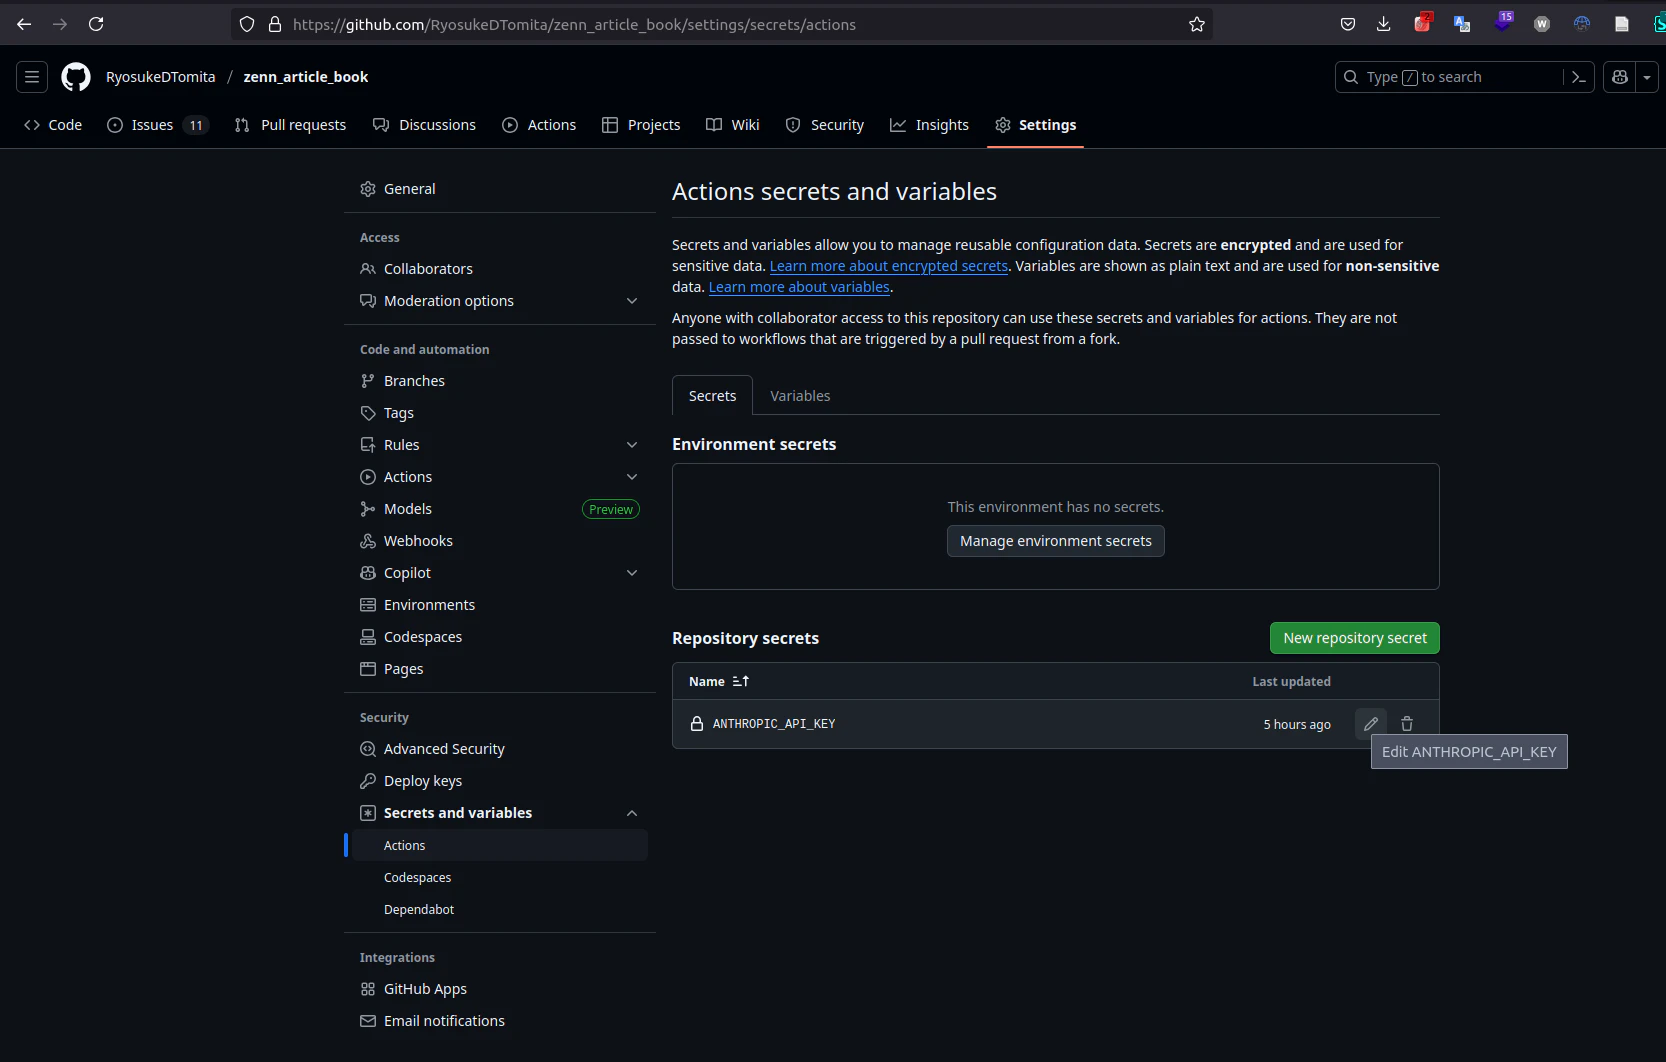Click the search input field
The width and height of the screenshot is (1666, 1062).
click(1450, 77)
